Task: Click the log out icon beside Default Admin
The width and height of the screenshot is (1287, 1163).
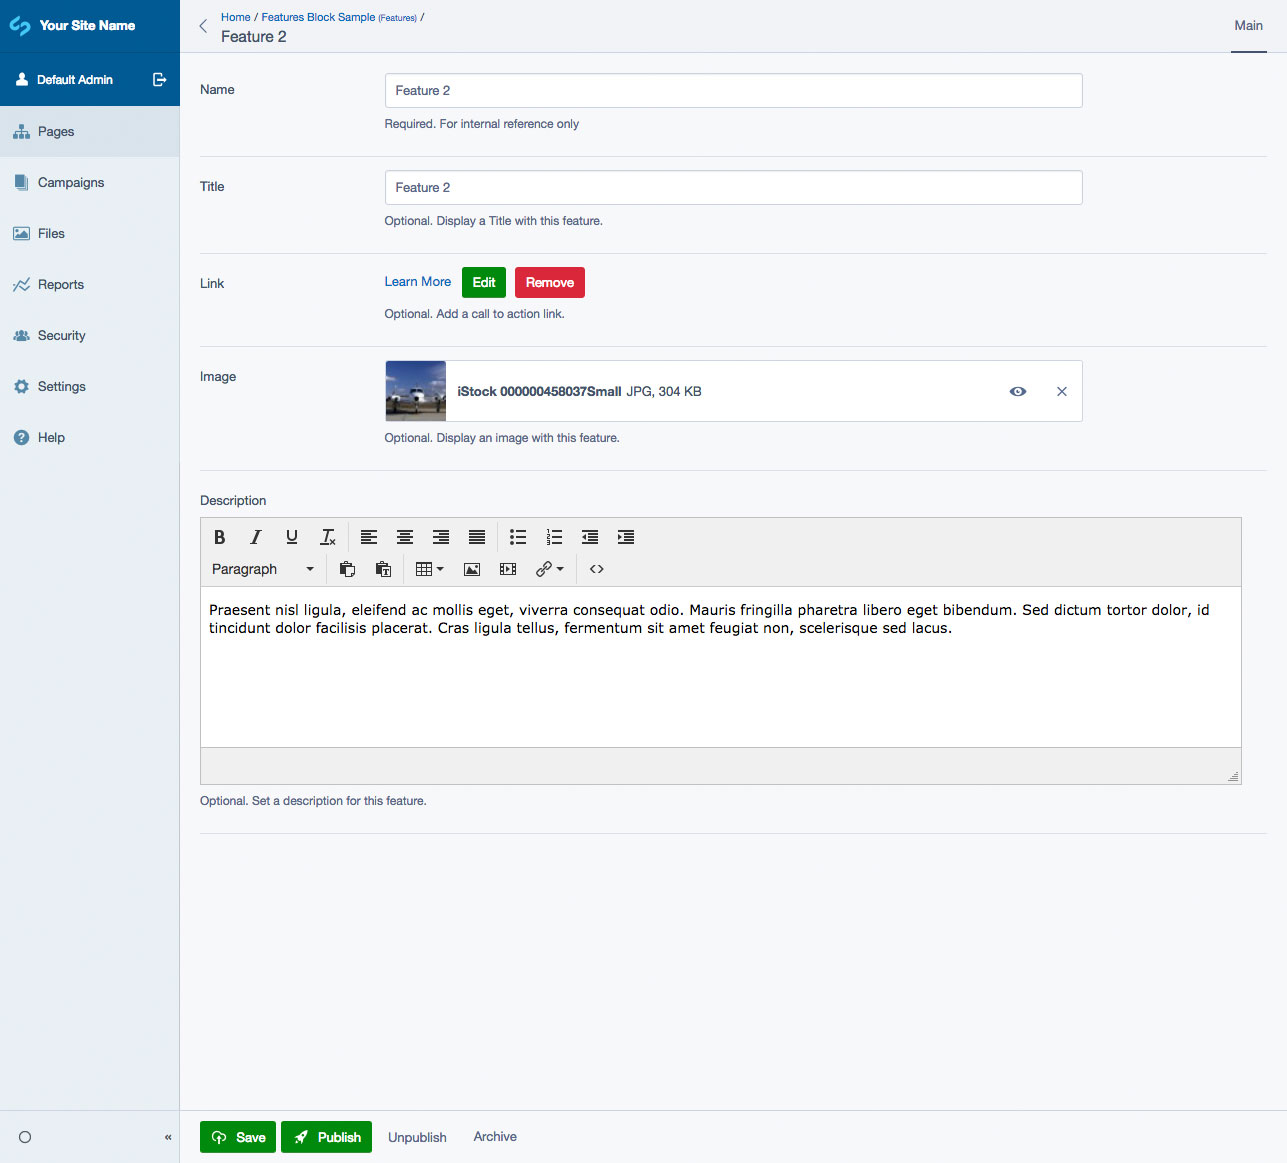Action: coord(159,80)
